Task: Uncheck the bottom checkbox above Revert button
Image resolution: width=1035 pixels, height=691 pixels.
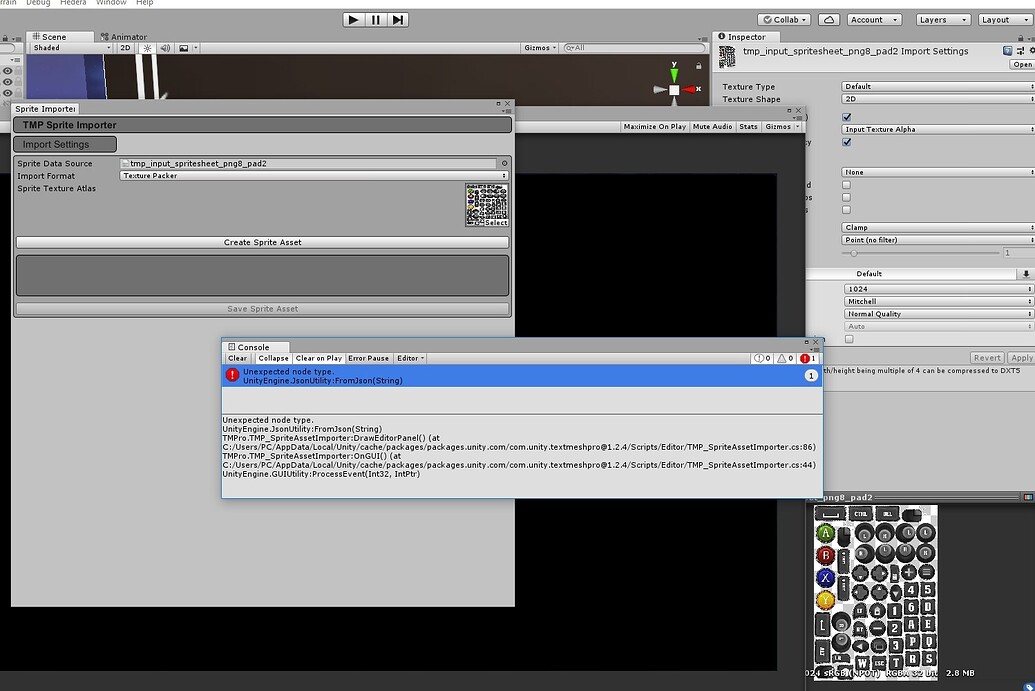Action: pyautogui.click(x=847, y=338)
